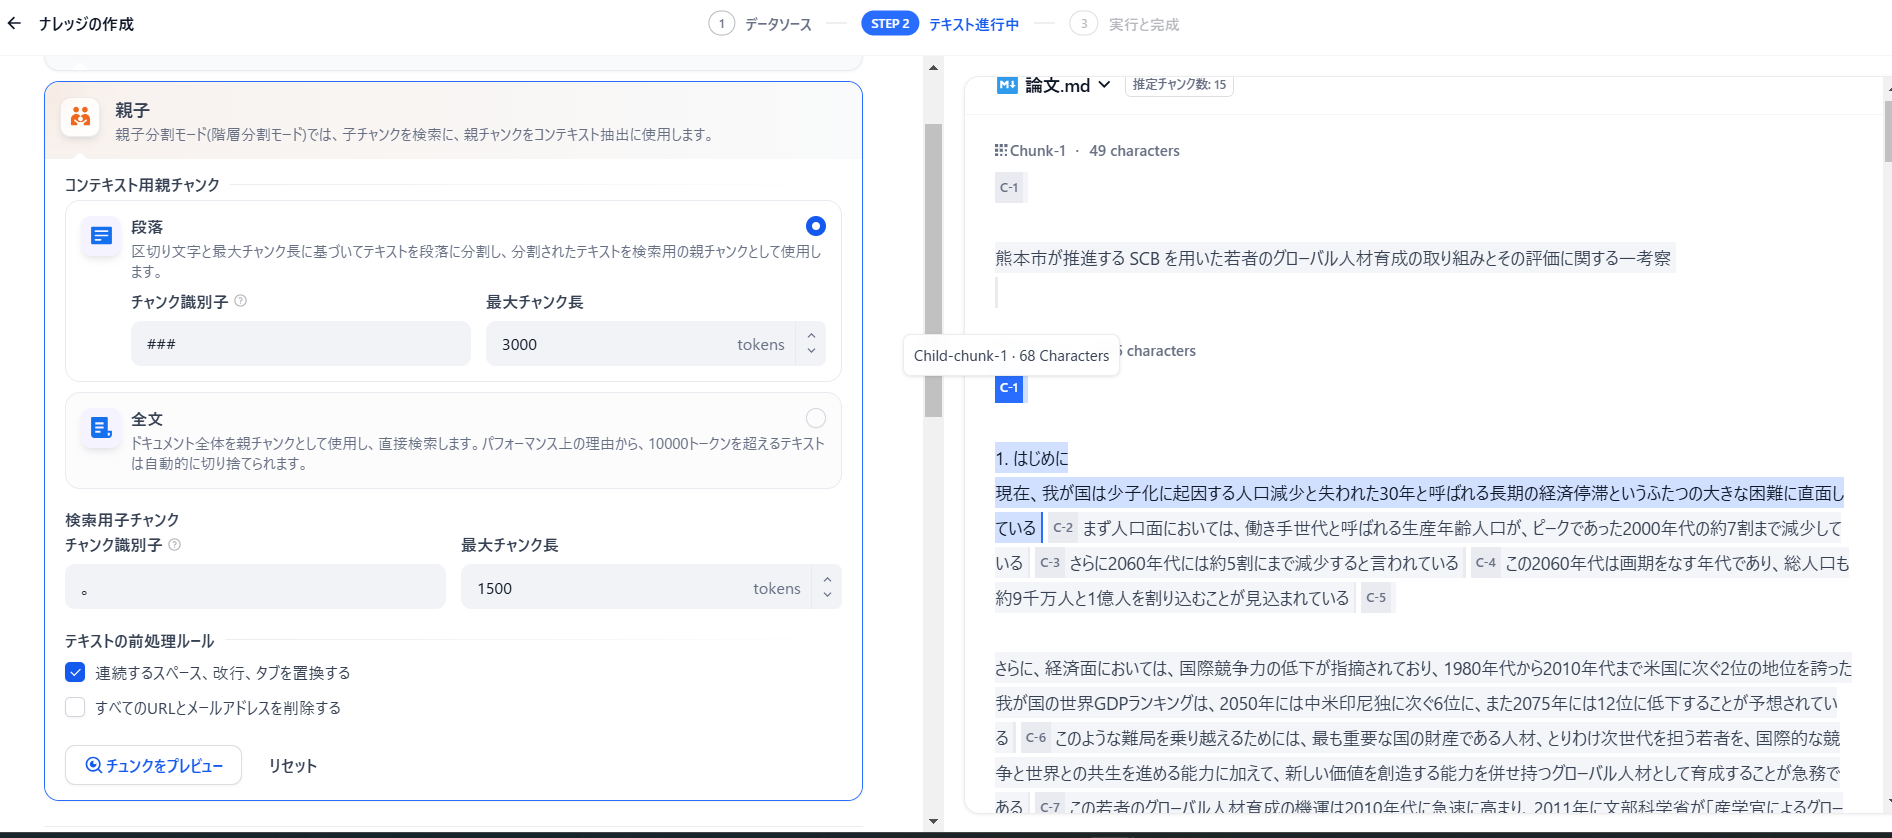Click the テキストの前処理ルール label
1892x838 pixels.
pos(140,641)
